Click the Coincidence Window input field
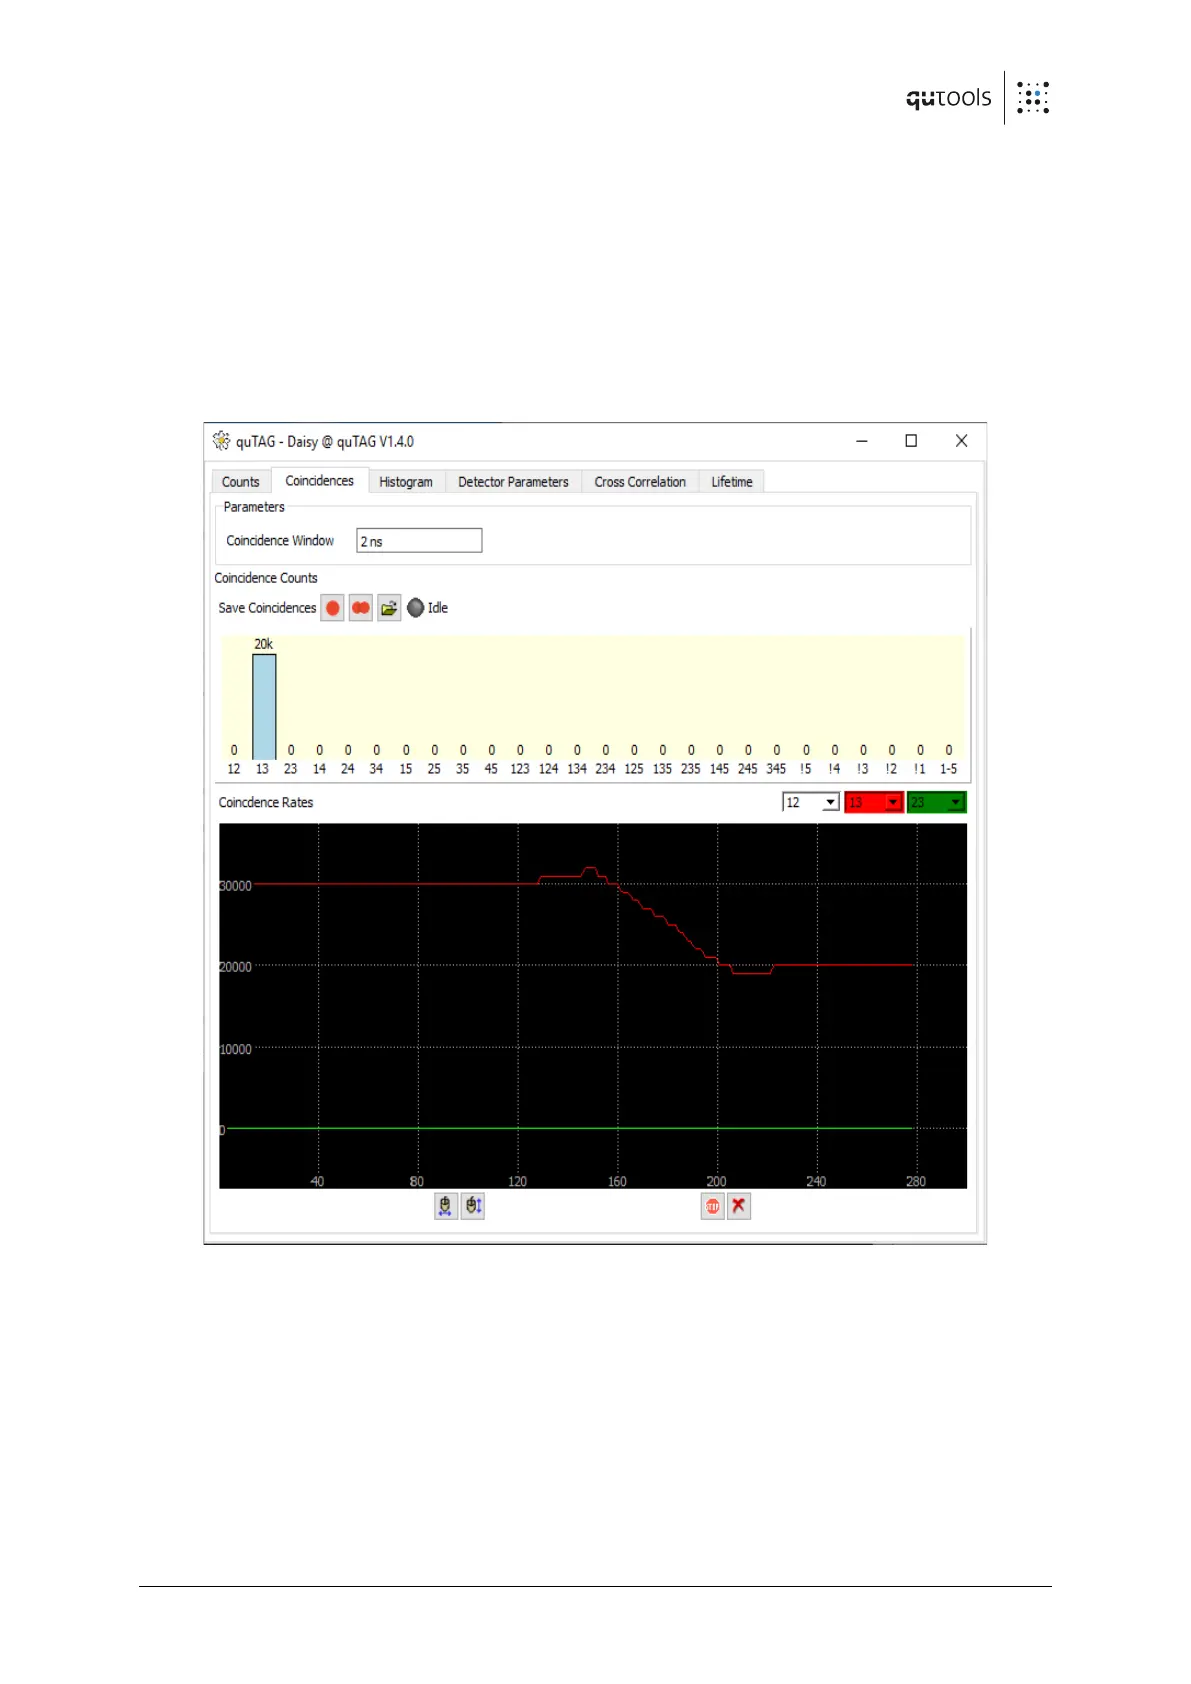Screen dimensions: 1191x1684 pos(419,541)
